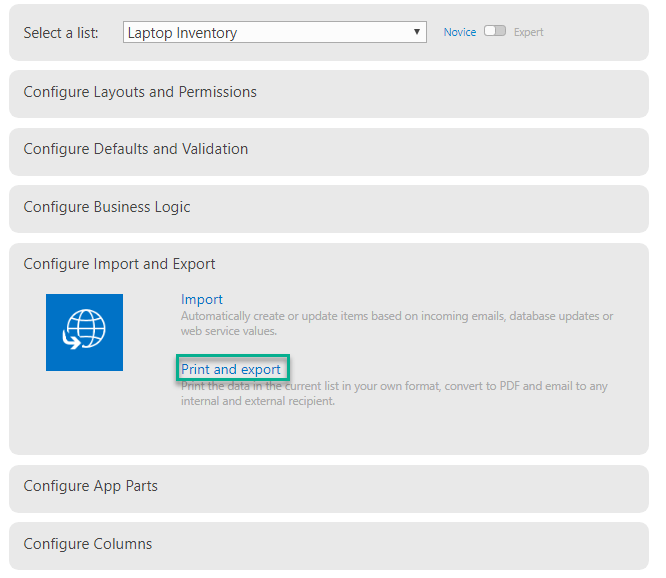
Task: Click the Print the data description text
Action: (x=394, y=393)
